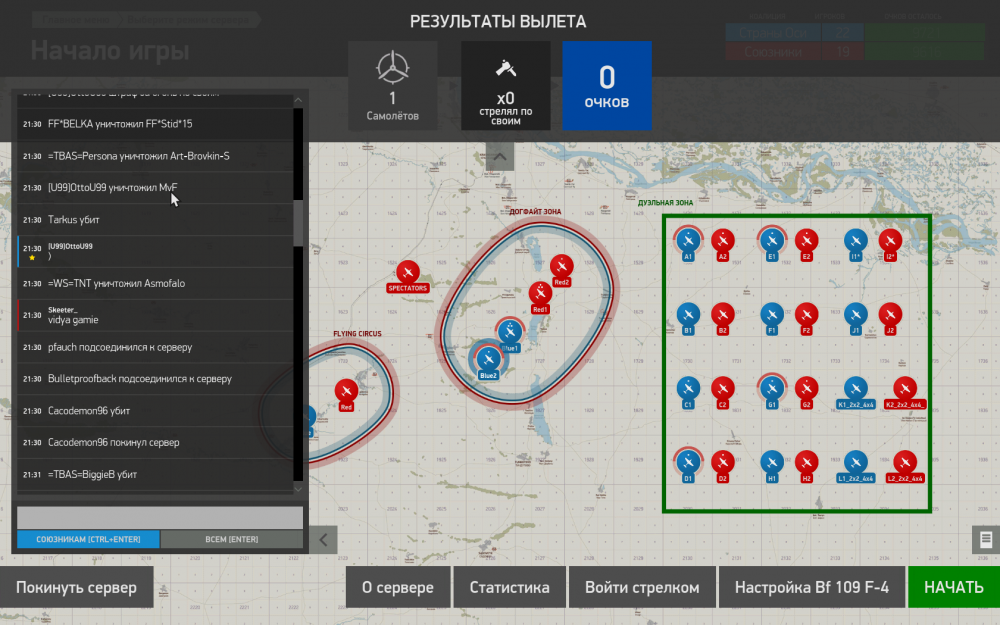Click chat line Bulletproofback подсоединился к серверу

155,379
